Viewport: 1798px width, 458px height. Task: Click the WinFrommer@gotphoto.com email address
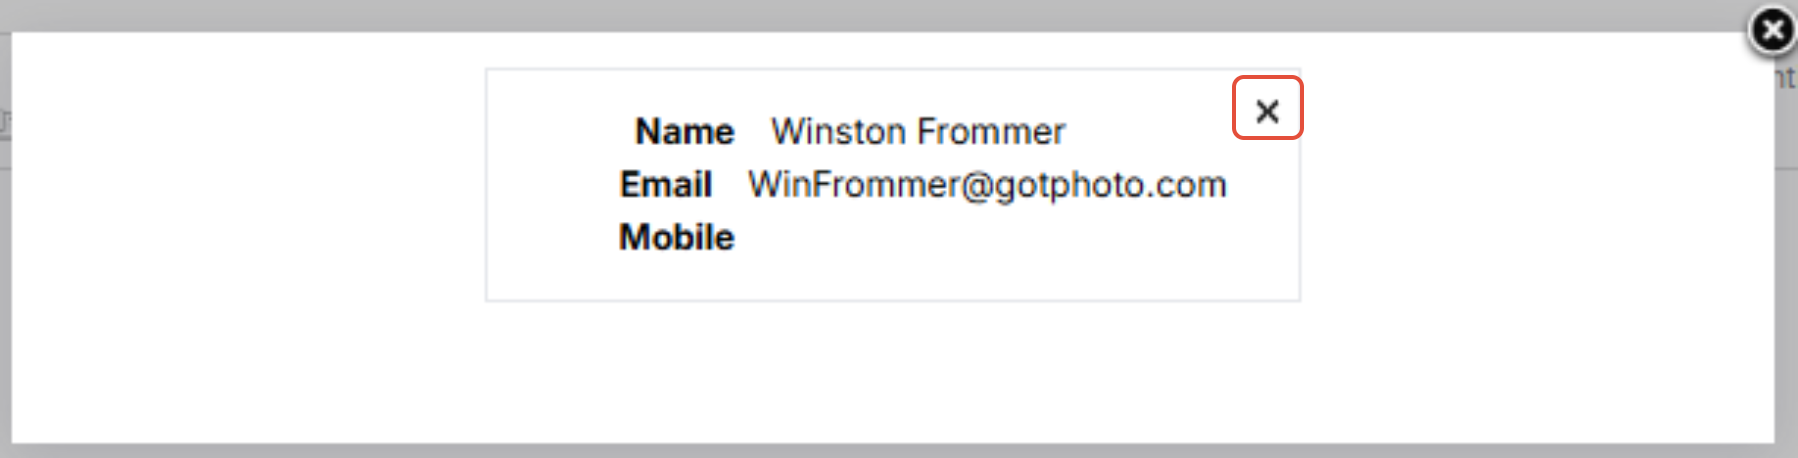click(x=986, y=184)
